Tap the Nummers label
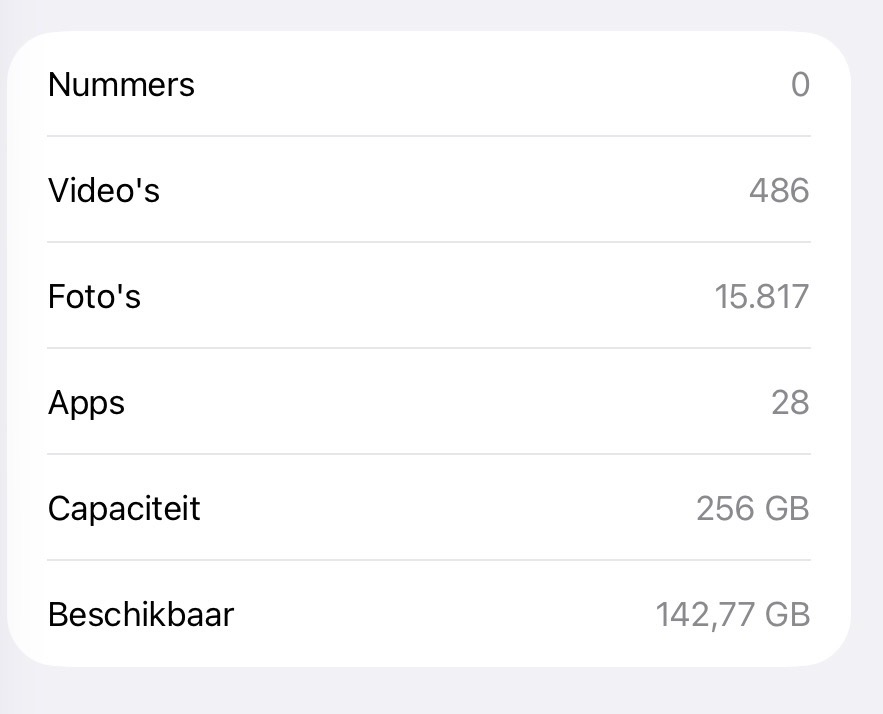The image size is (883, 714). (121, 85)
